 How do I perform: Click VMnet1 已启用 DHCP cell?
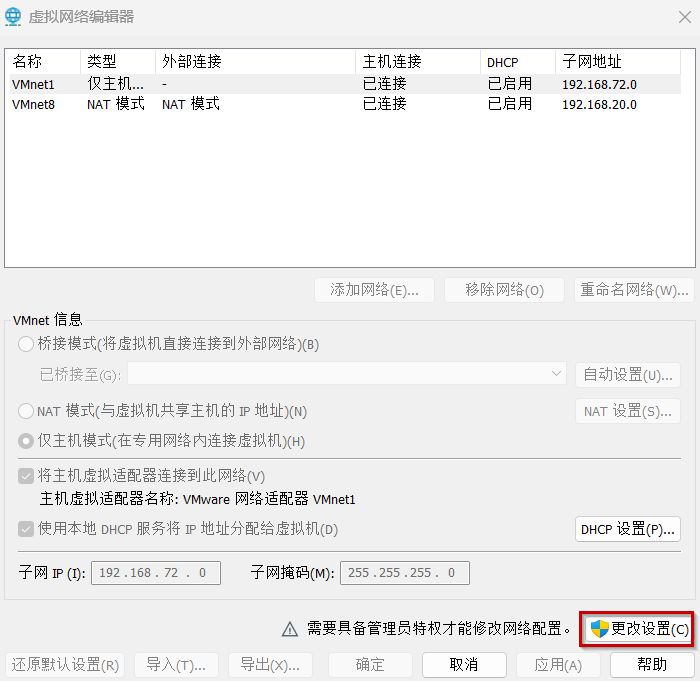[509, 84]
